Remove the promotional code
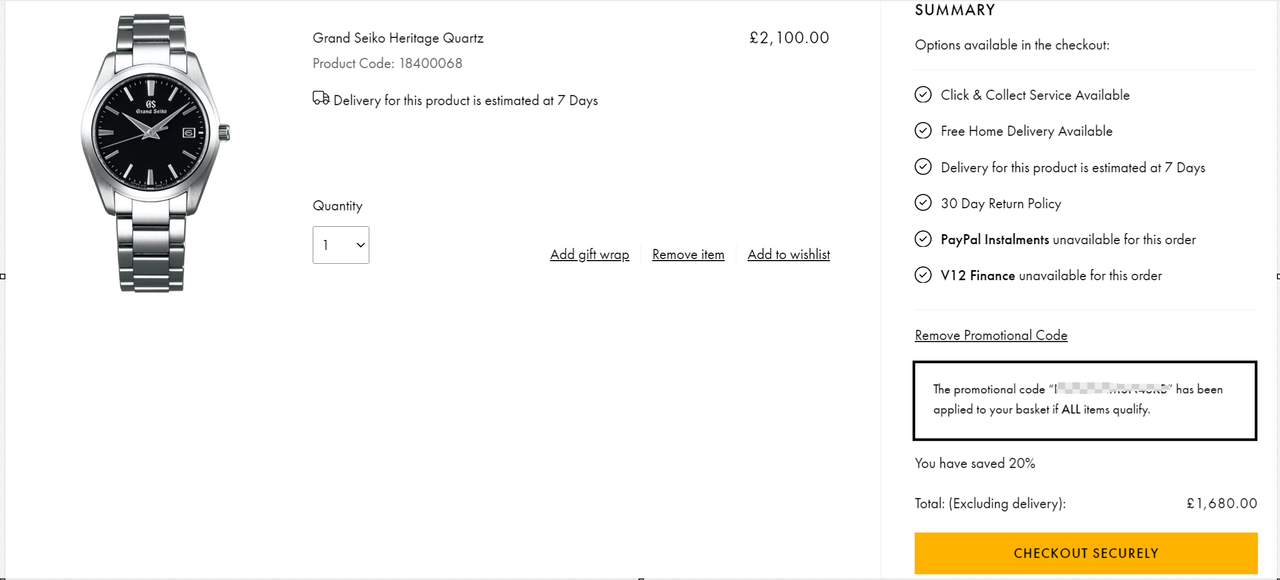Screen dimensions: 1280x580 click(991, 335)
